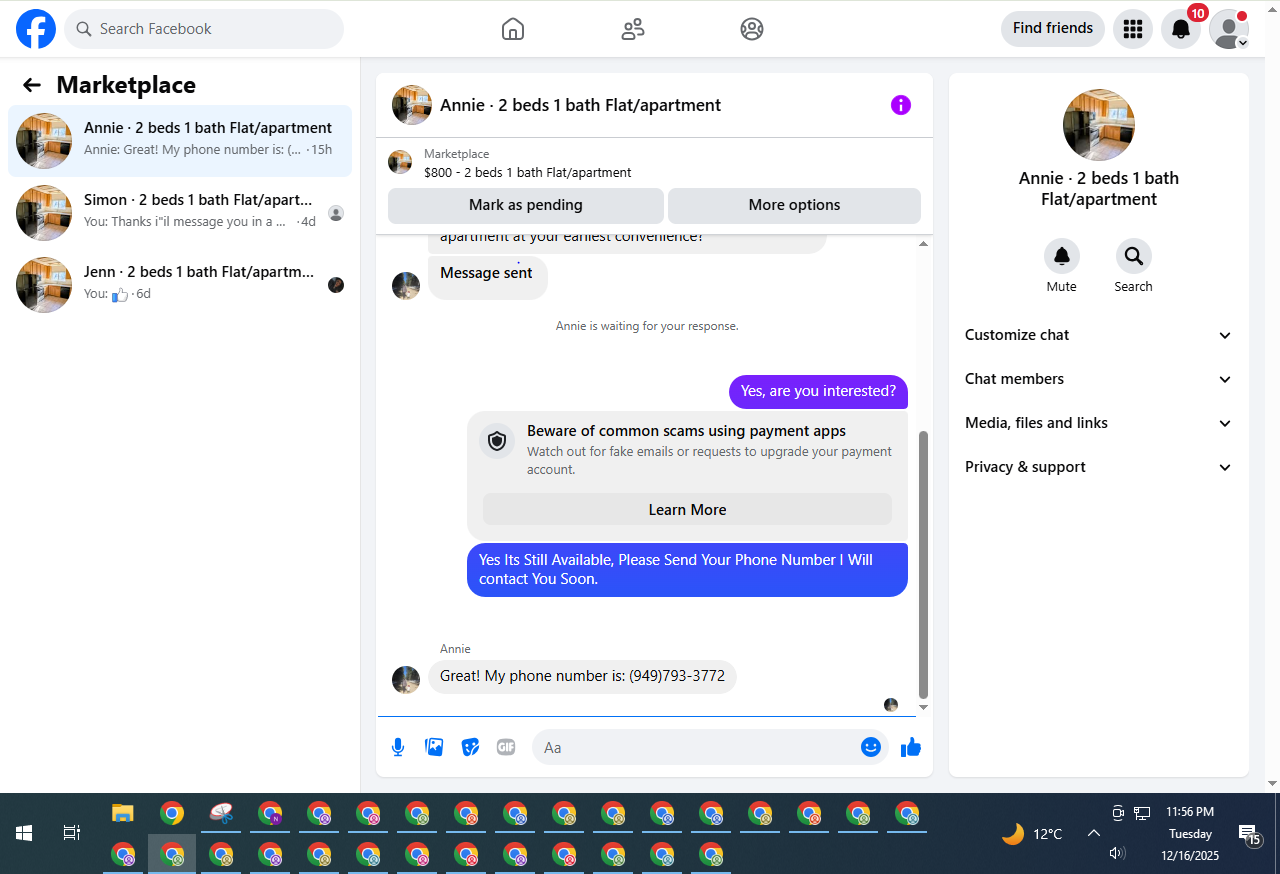Click the chat scrollbar up arrow
The image size is (1280, 874).
[923, 244]
